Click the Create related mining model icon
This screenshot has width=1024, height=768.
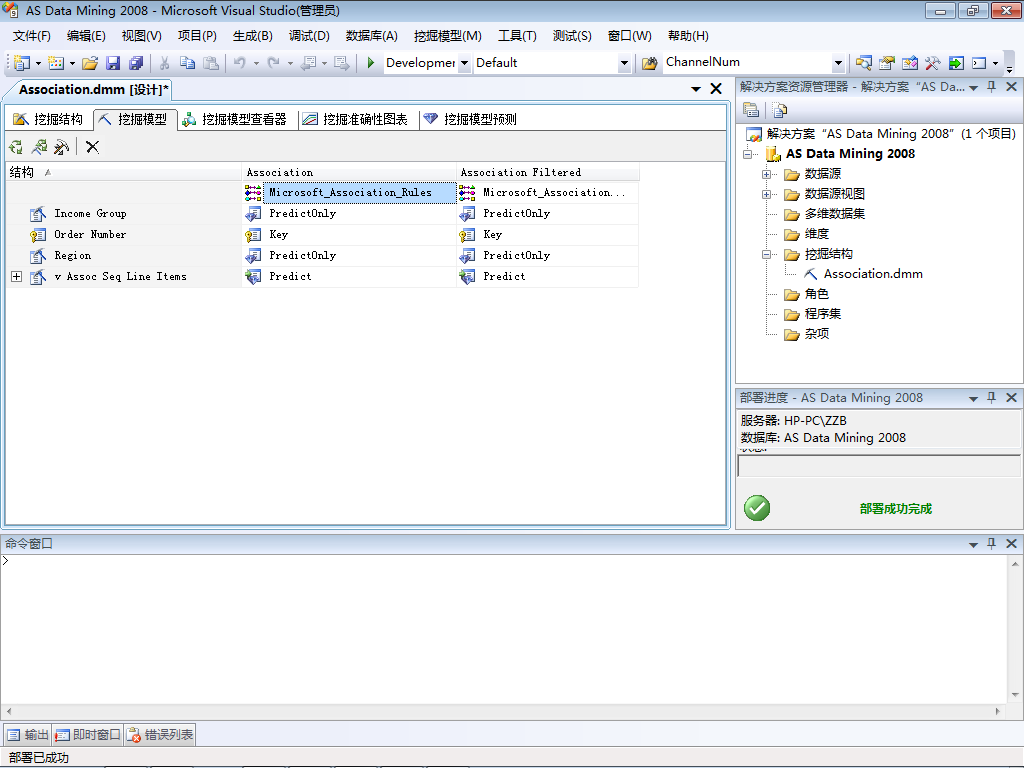pos(39,147)
